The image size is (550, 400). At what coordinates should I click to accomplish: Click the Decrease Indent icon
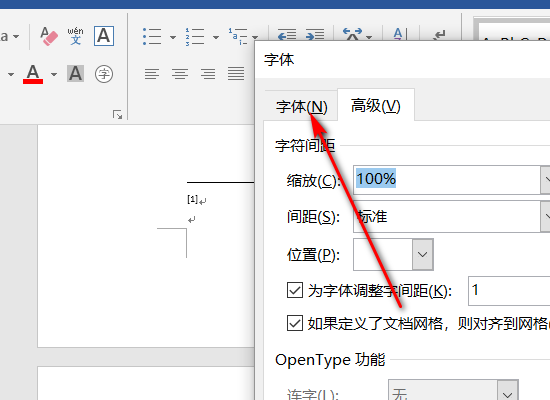tap(287, 35)
